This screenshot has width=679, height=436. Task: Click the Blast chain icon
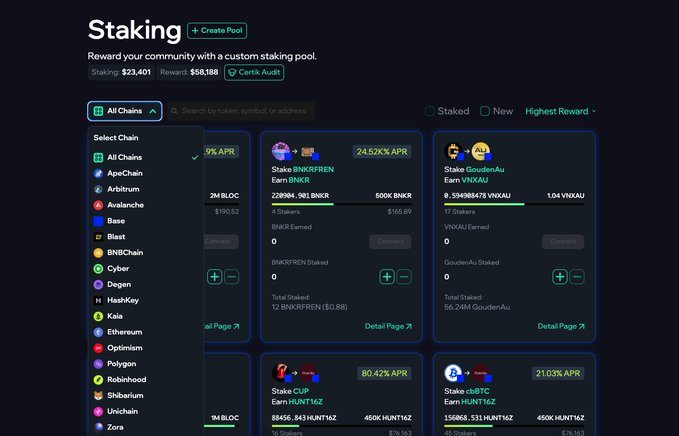98,237
